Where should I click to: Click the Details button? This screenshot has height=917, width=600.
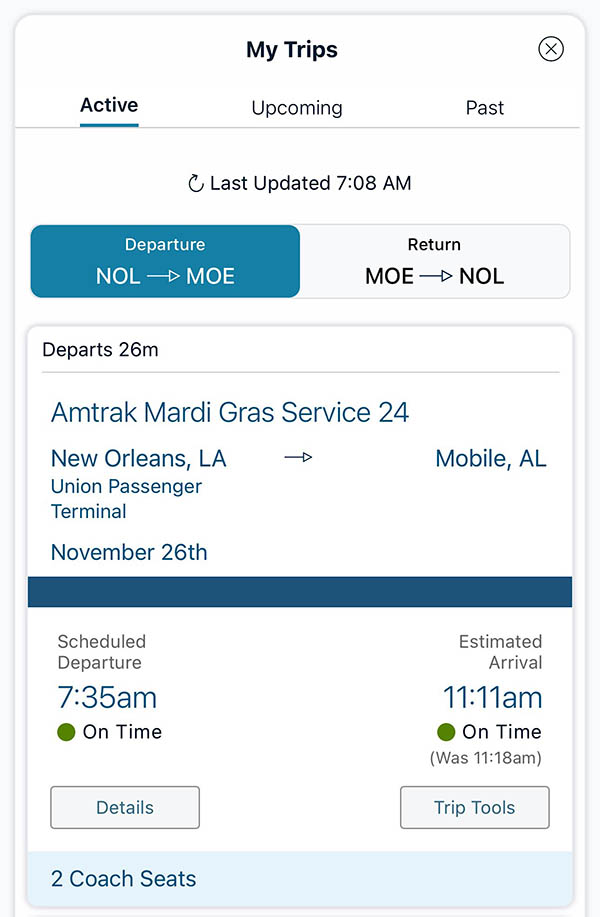click(x=124, y=807)
